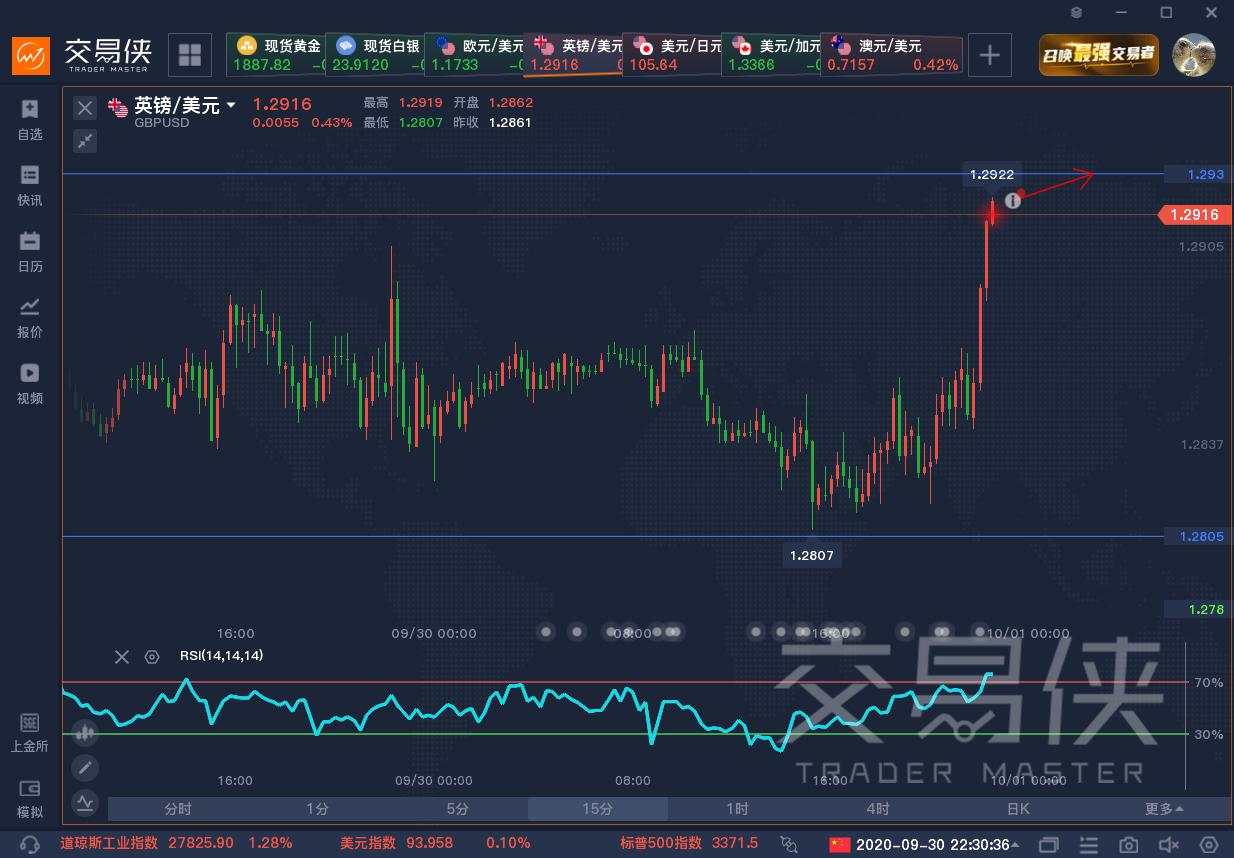Remove the RSI indicator panel
Image resolution: width=1234 pixels, height=858 pixels.
[x=122, y=657]
